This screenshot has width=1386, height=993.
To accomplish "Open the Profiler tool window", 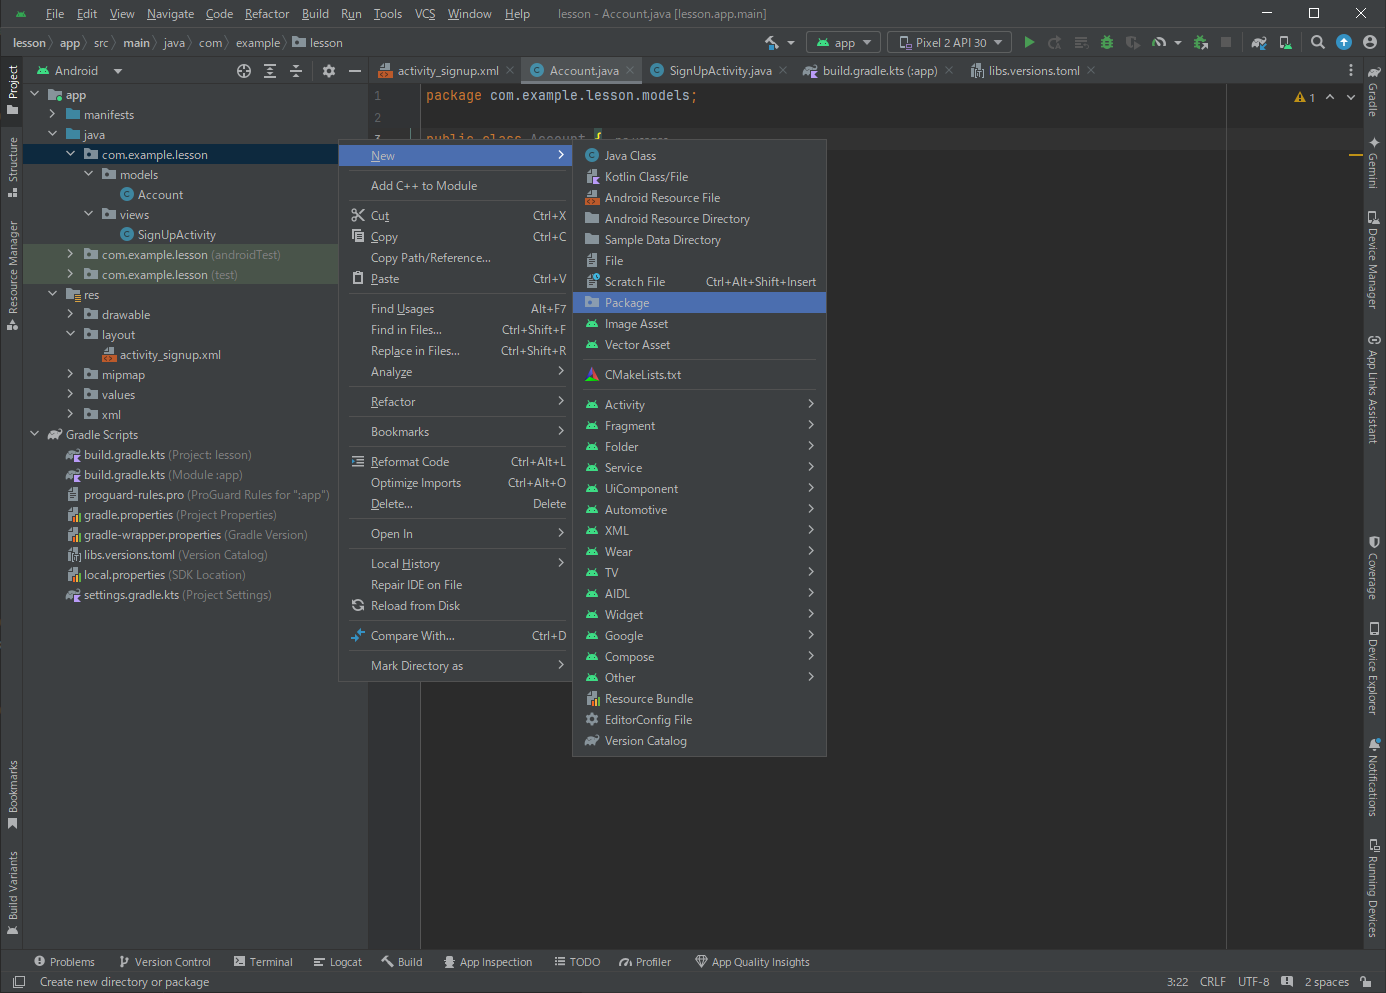I will (645, 962).
